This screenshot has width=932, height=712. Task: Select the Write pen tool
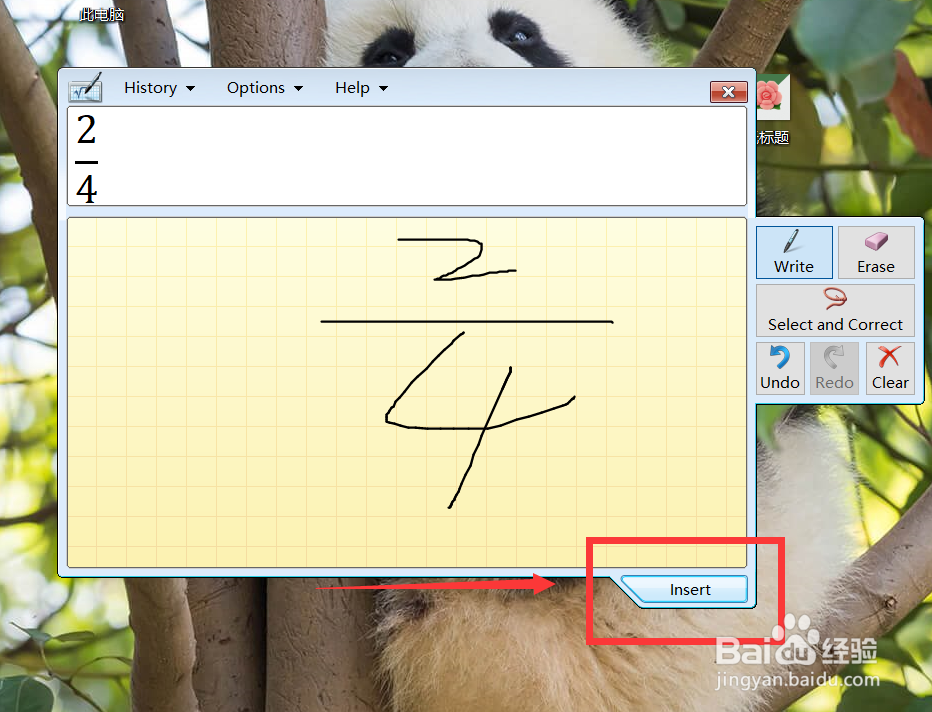coord(794,252)
